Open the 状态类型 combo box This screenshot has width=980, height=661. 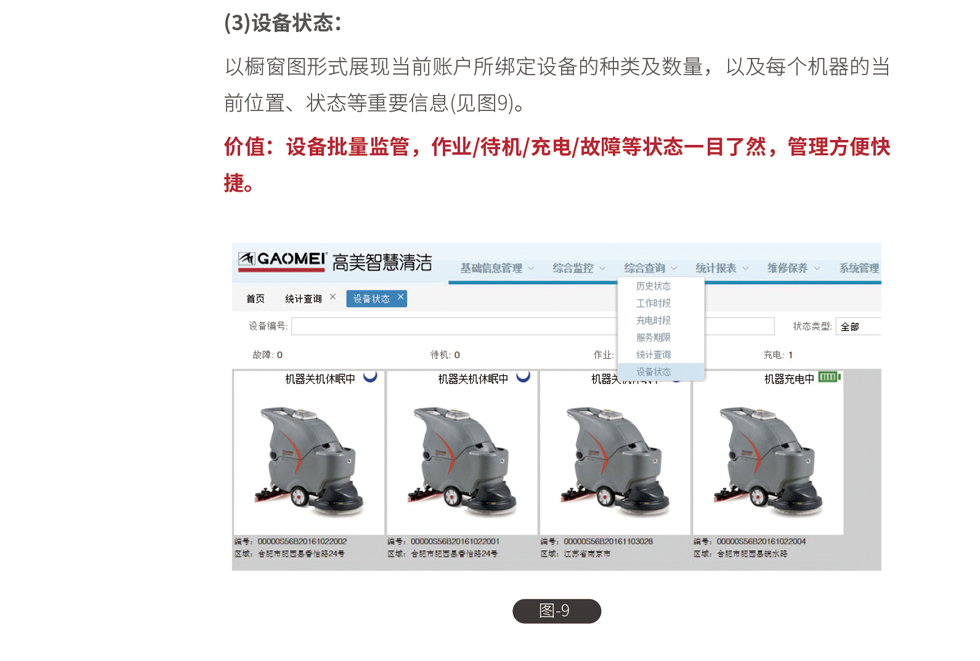tap(859, 326)
